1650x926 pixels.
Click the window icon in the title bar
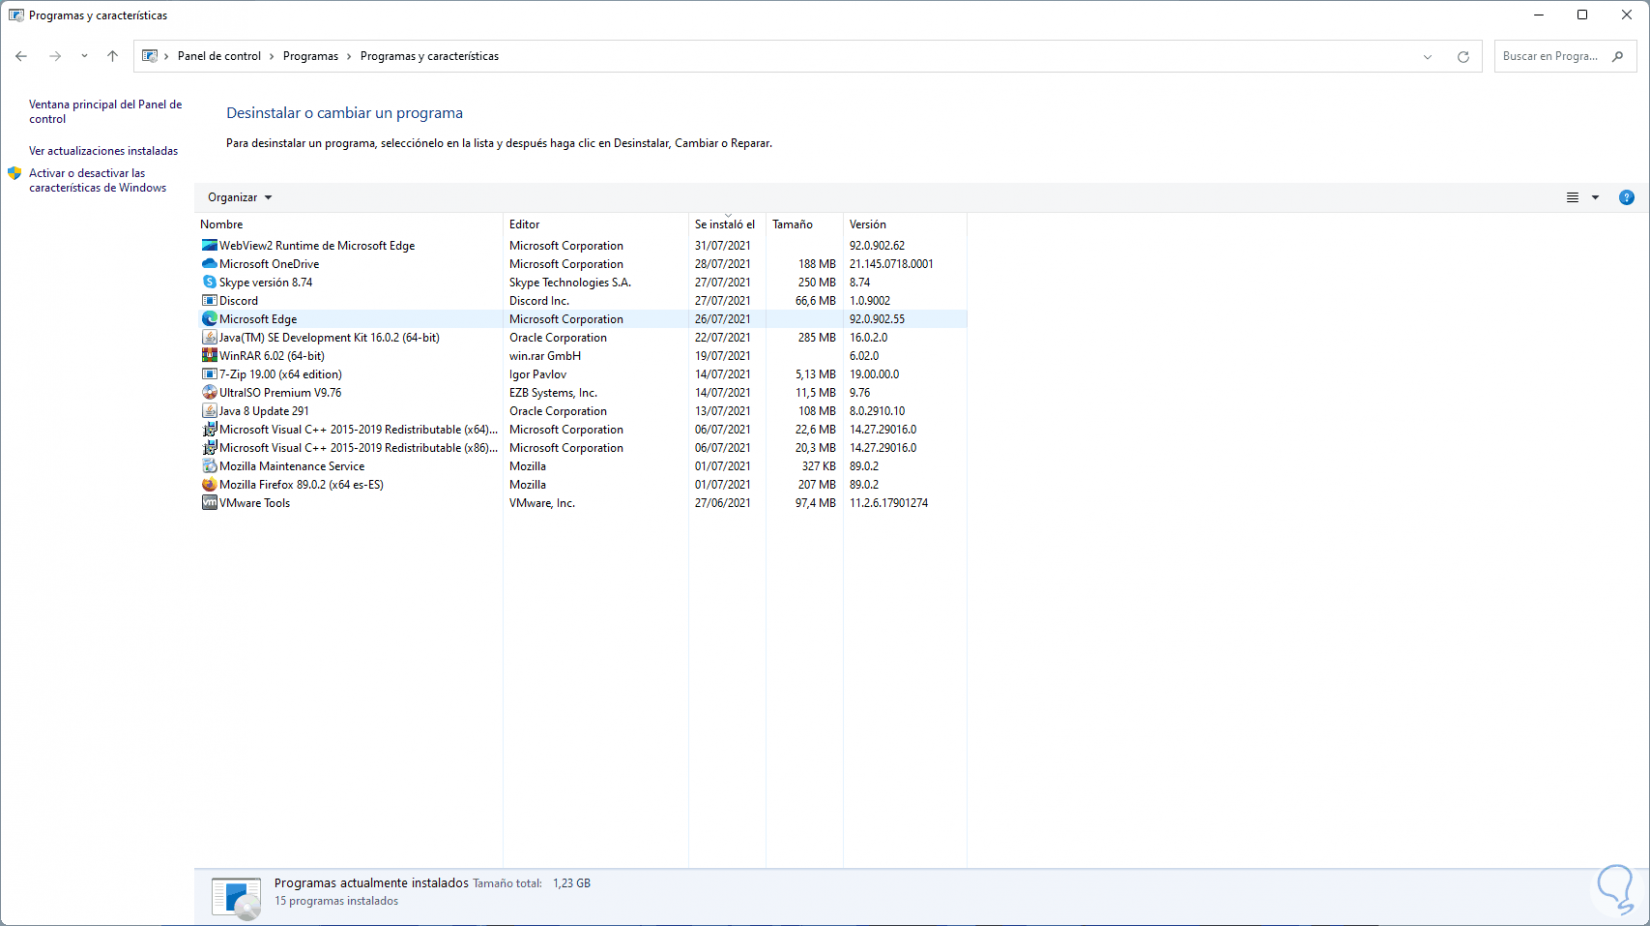click(x=16, y=15)
